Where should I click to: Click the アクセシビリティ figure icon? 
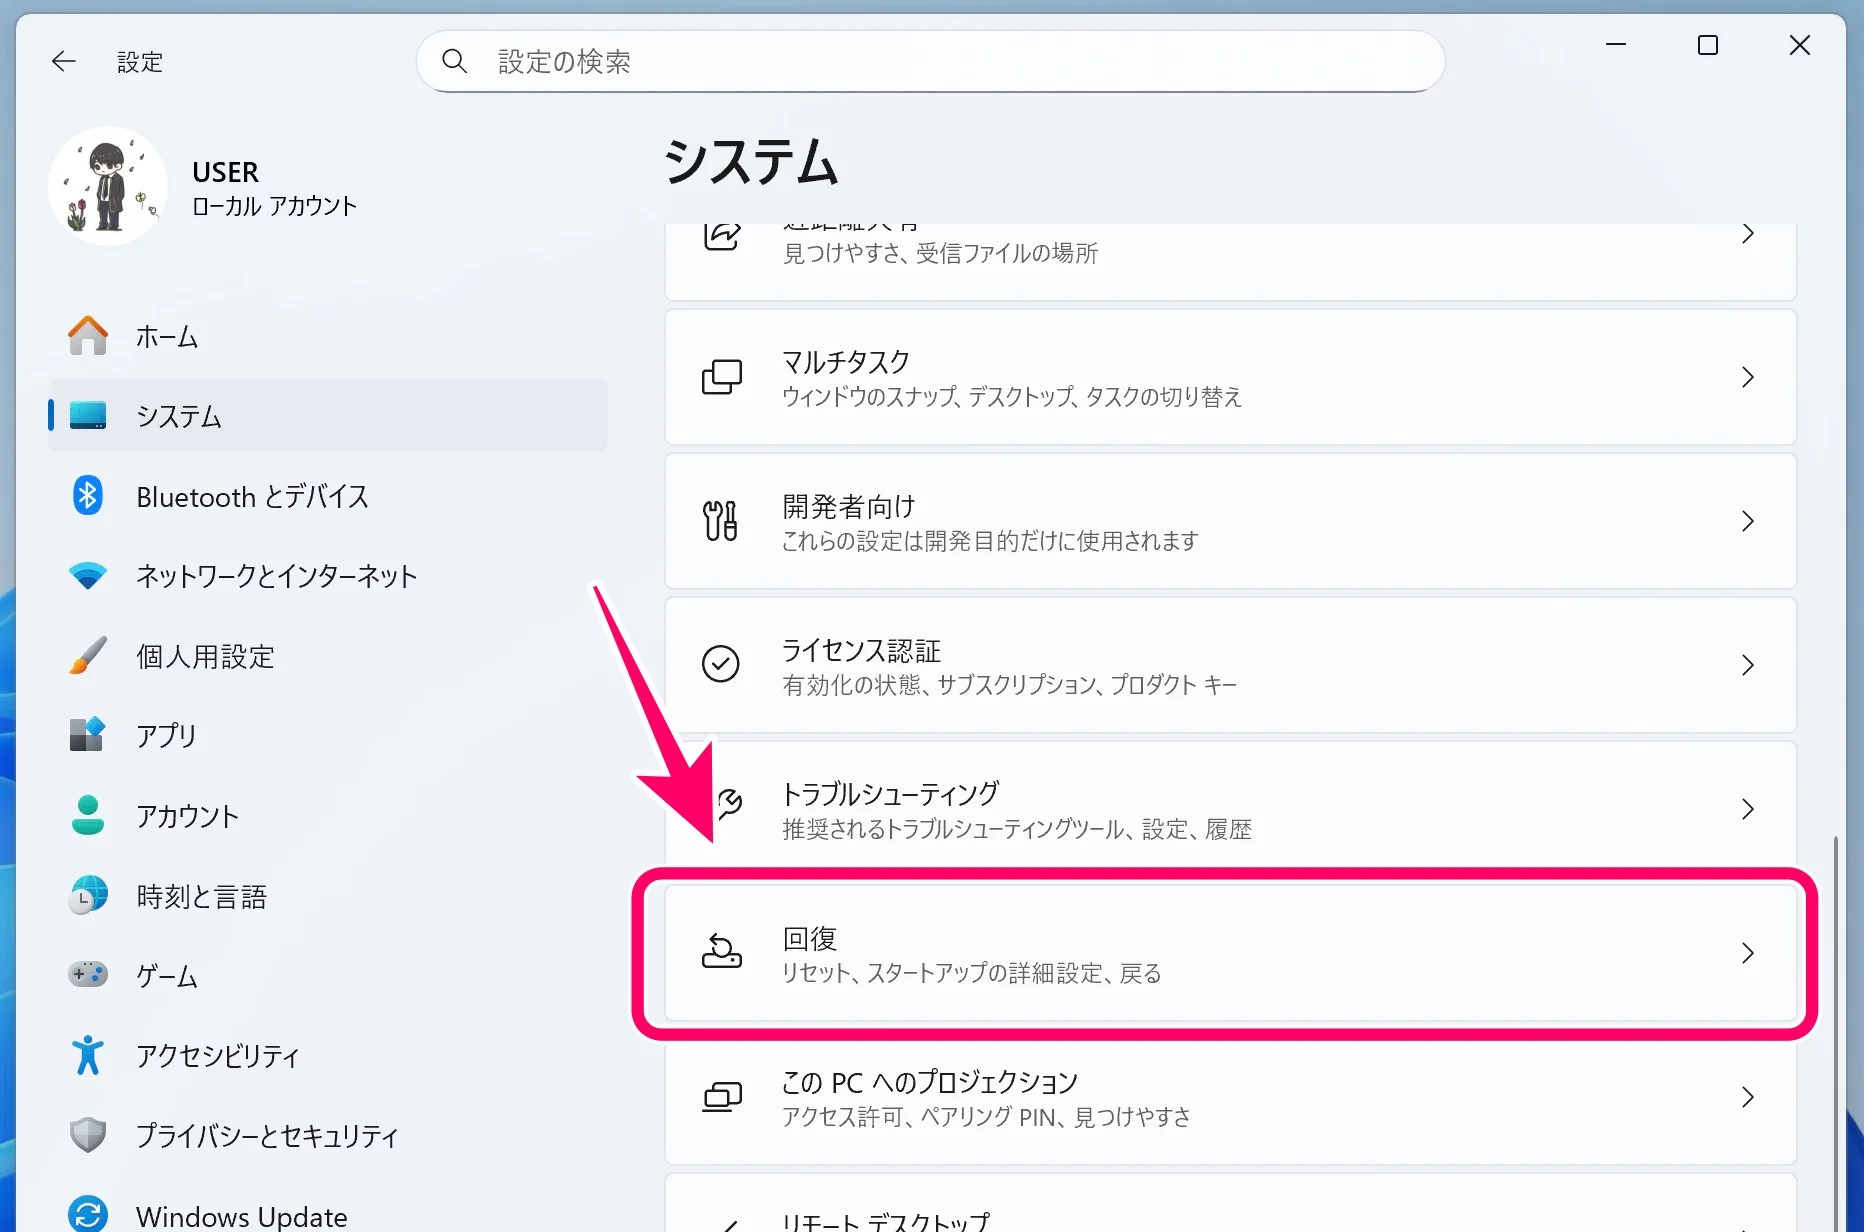point(88,1055)
